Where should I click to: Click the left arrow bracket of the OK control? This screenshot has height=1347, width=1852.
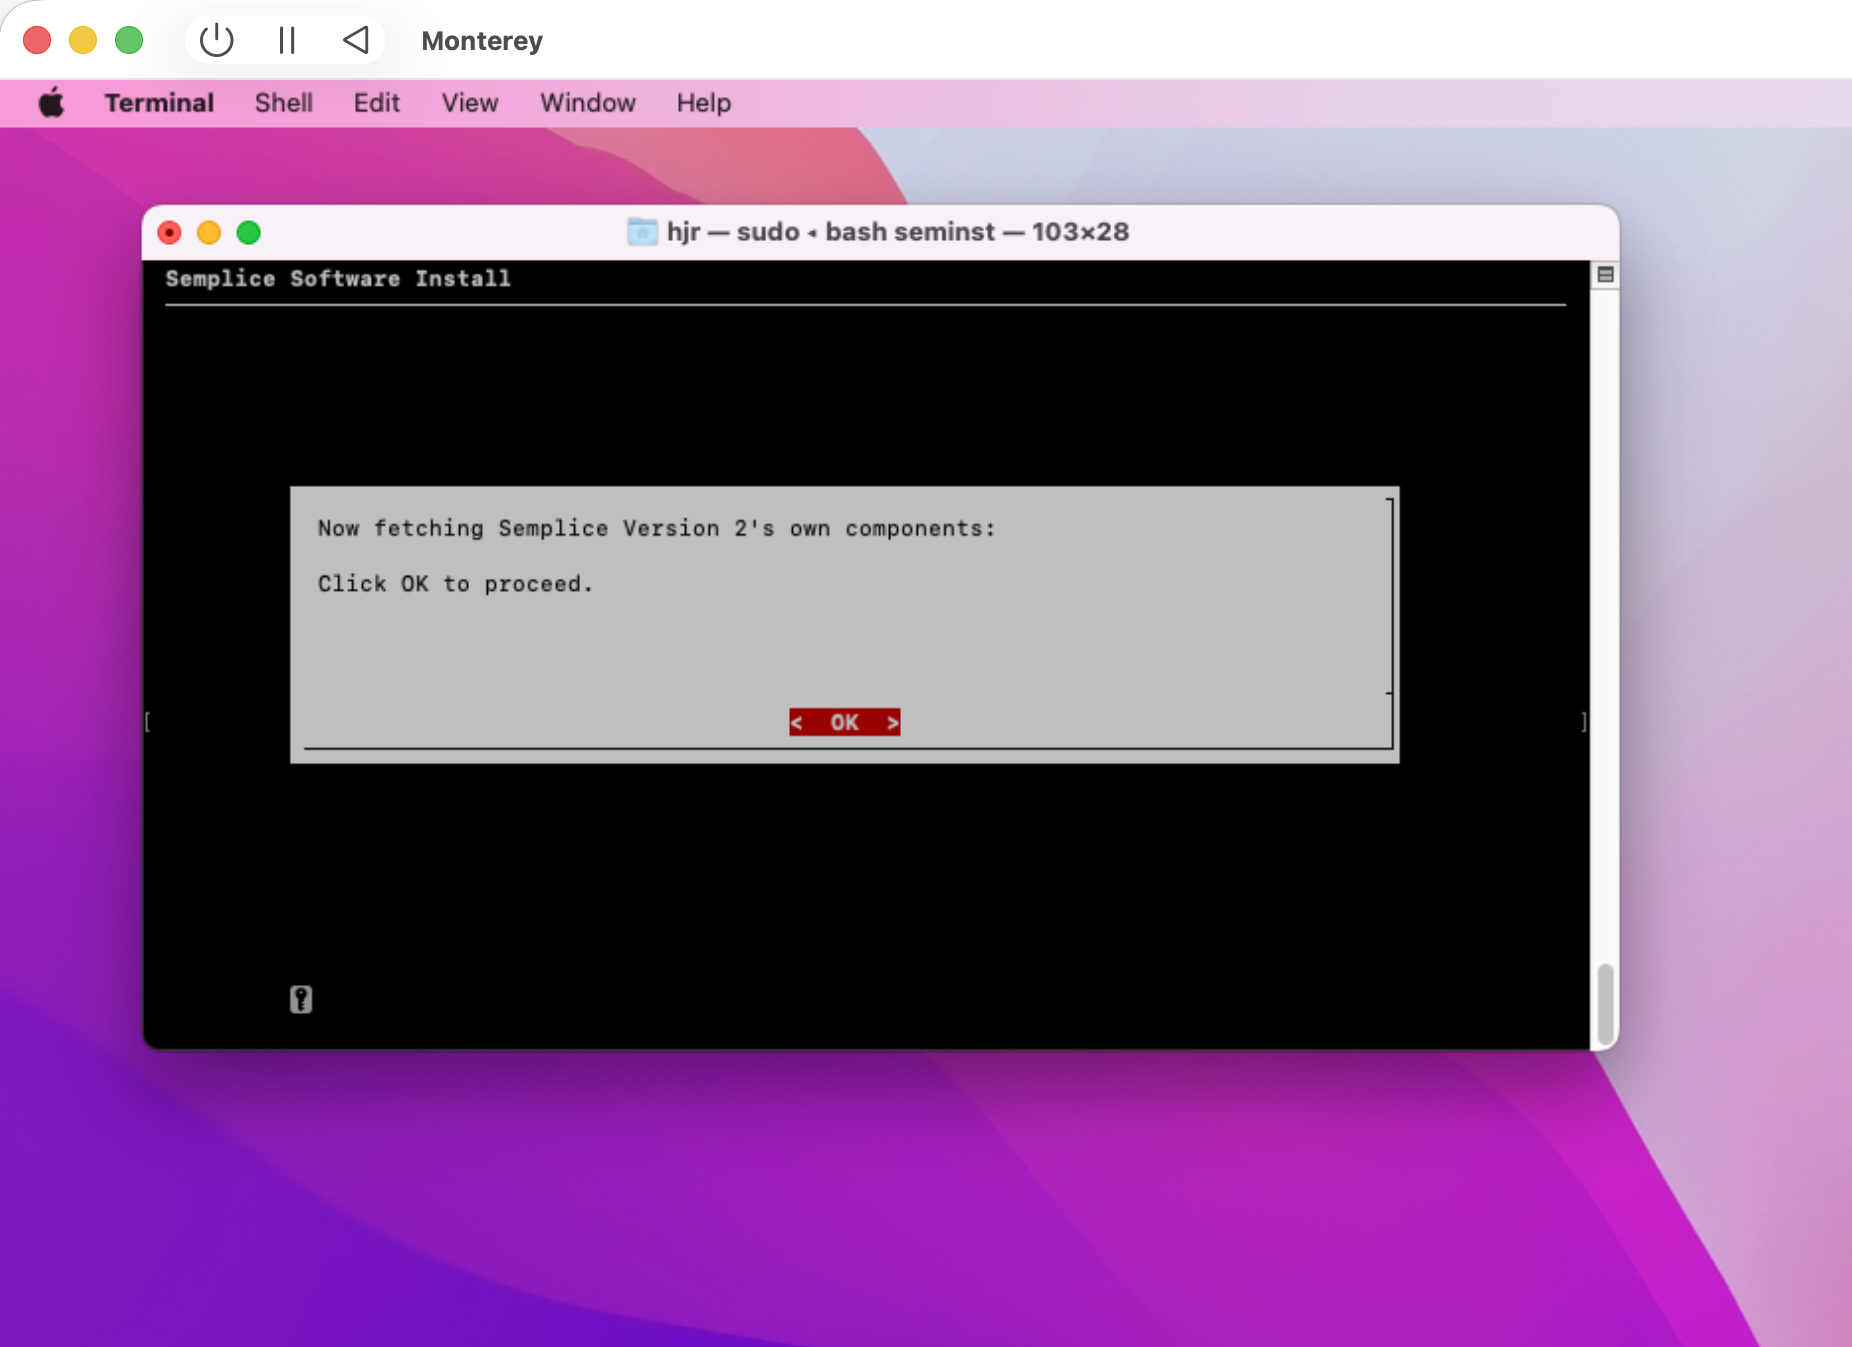[797, 721]
